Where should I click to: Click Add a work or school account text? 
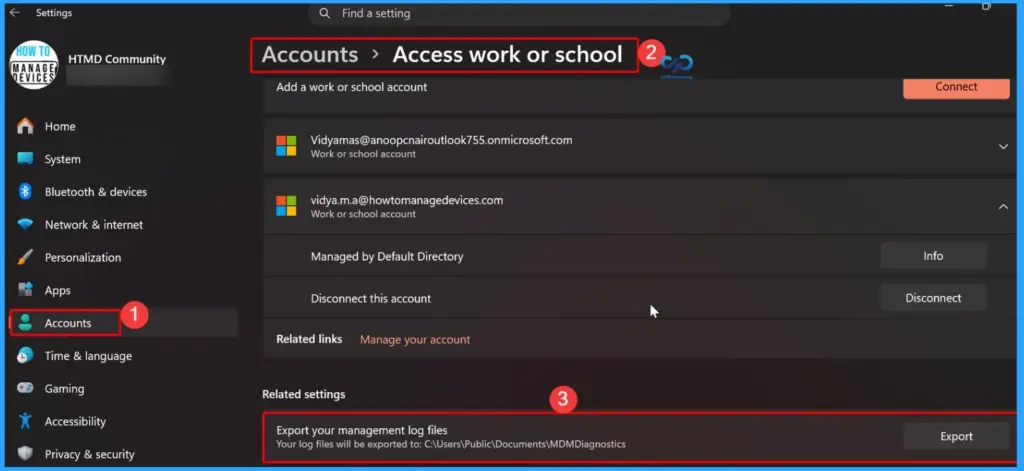(351, 87)
